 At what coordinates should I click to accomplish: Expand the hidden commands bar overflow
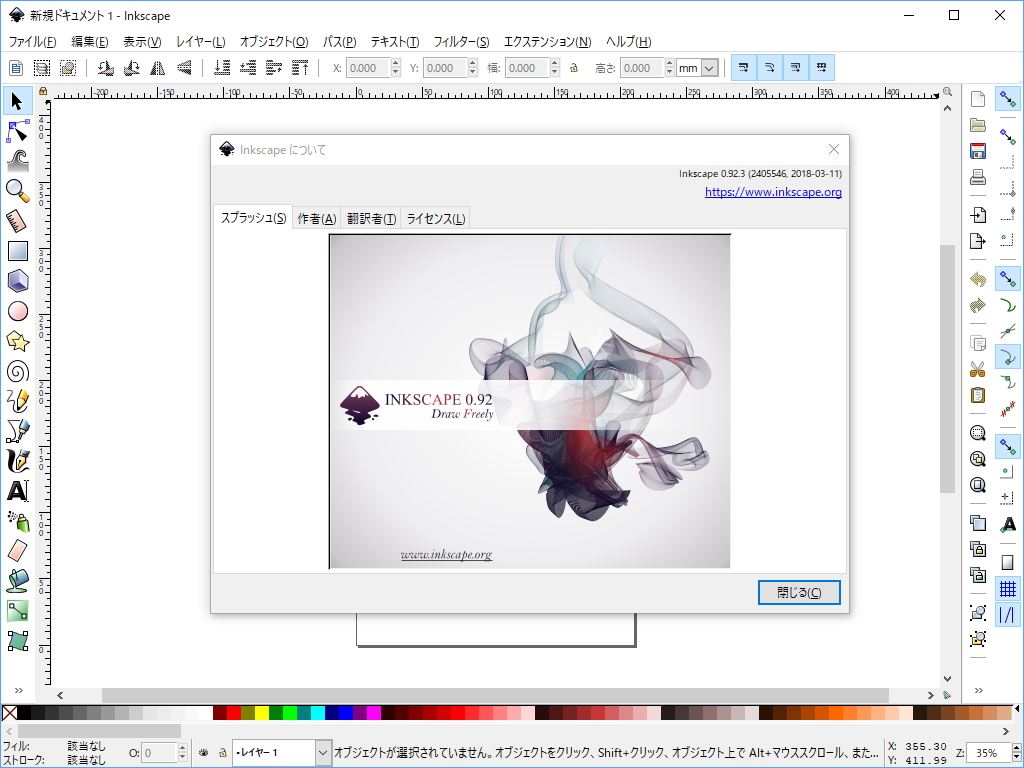978,688
